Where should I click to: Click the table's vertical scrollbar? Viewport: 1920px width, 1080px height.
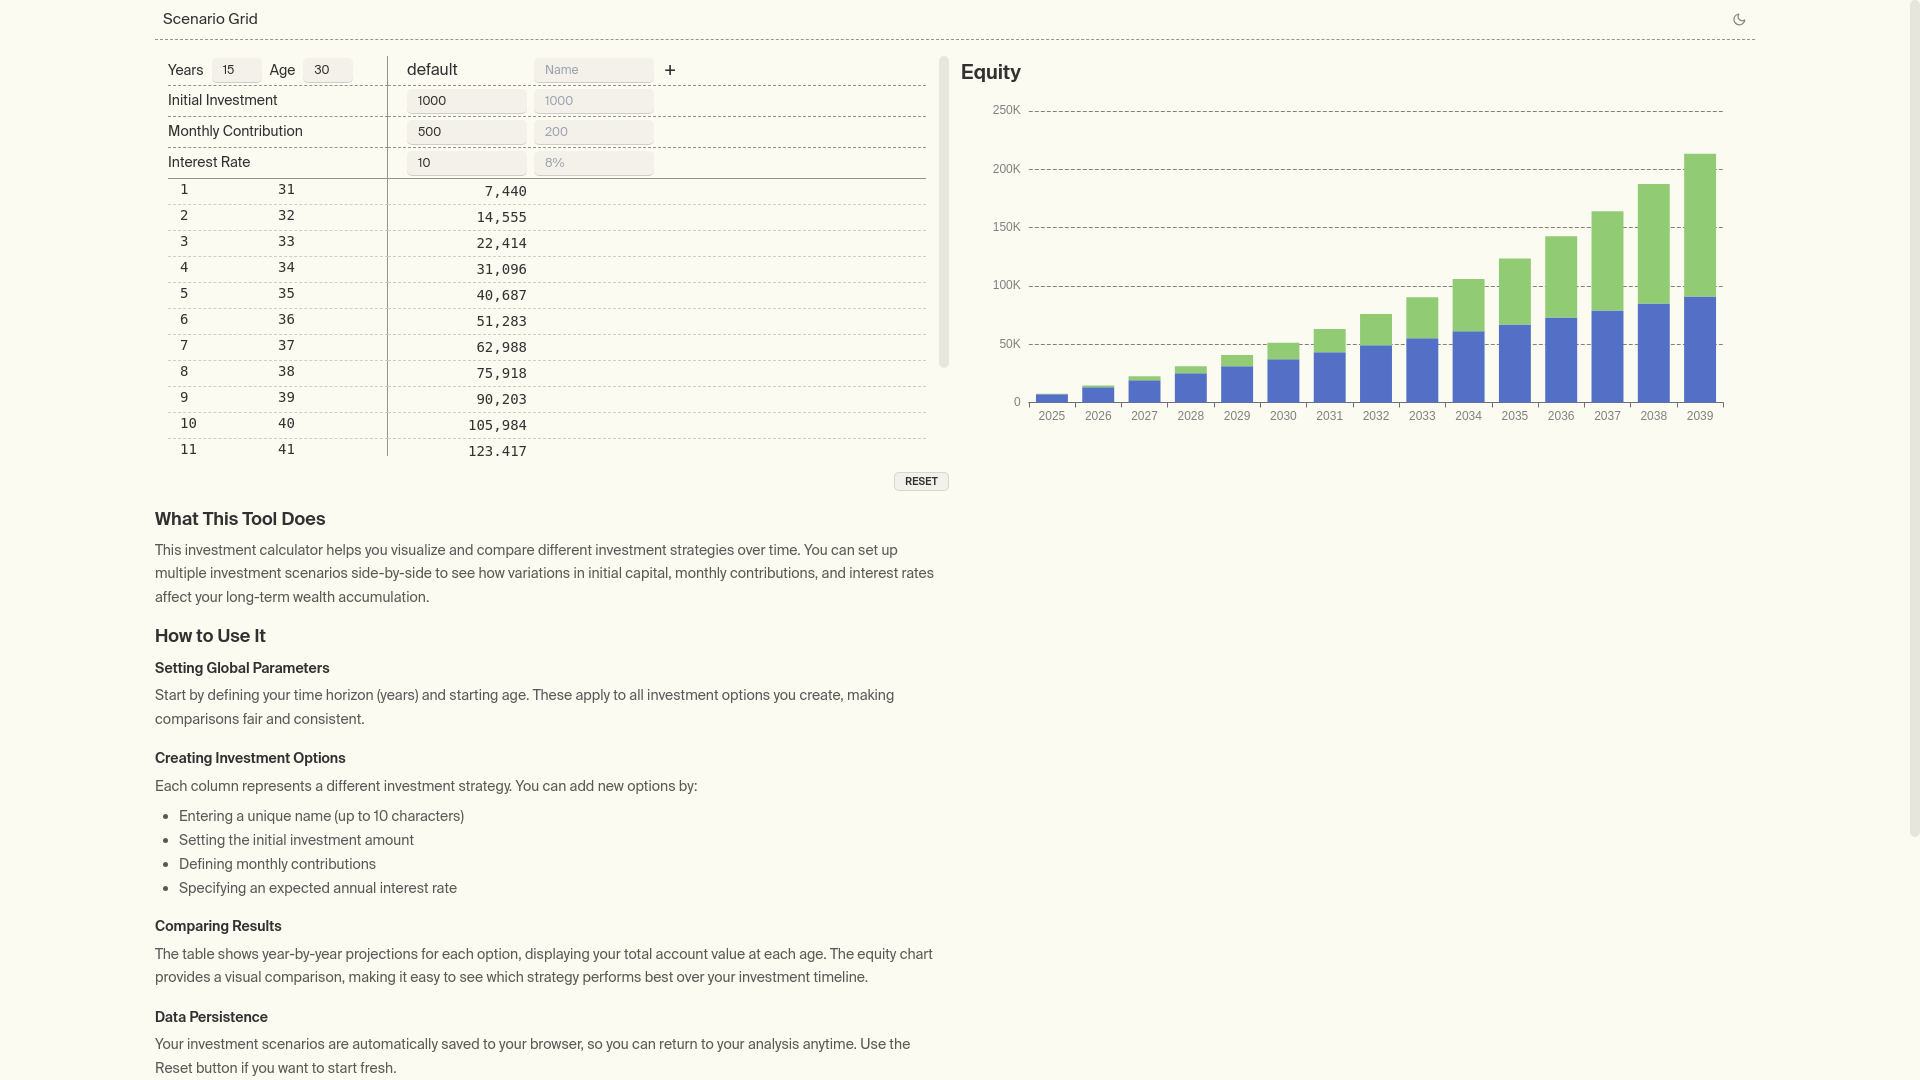click(x=943, y=211)
